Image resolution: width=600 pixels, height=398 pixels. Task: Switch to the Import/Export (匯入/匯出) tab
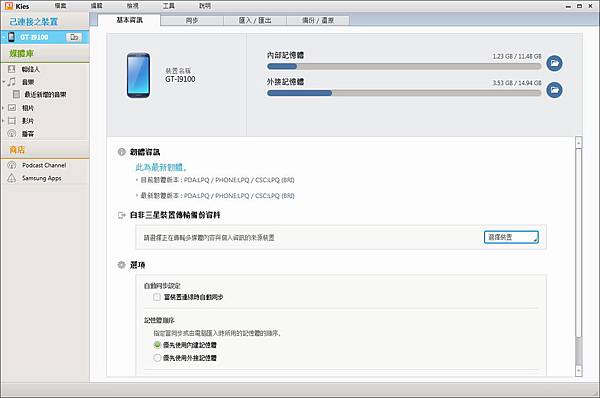click(255, 20)
